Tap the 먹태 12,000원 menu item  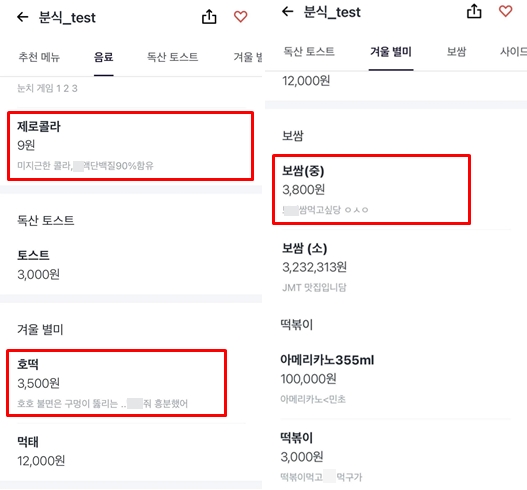[x=130, y=451]
